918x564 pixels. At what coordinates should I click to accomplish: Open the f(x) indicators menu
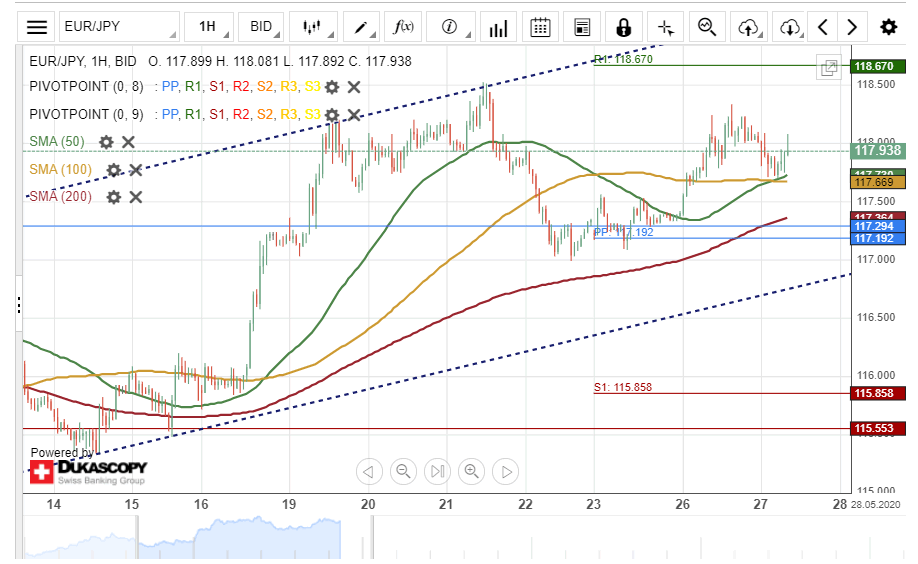point(404,27)
